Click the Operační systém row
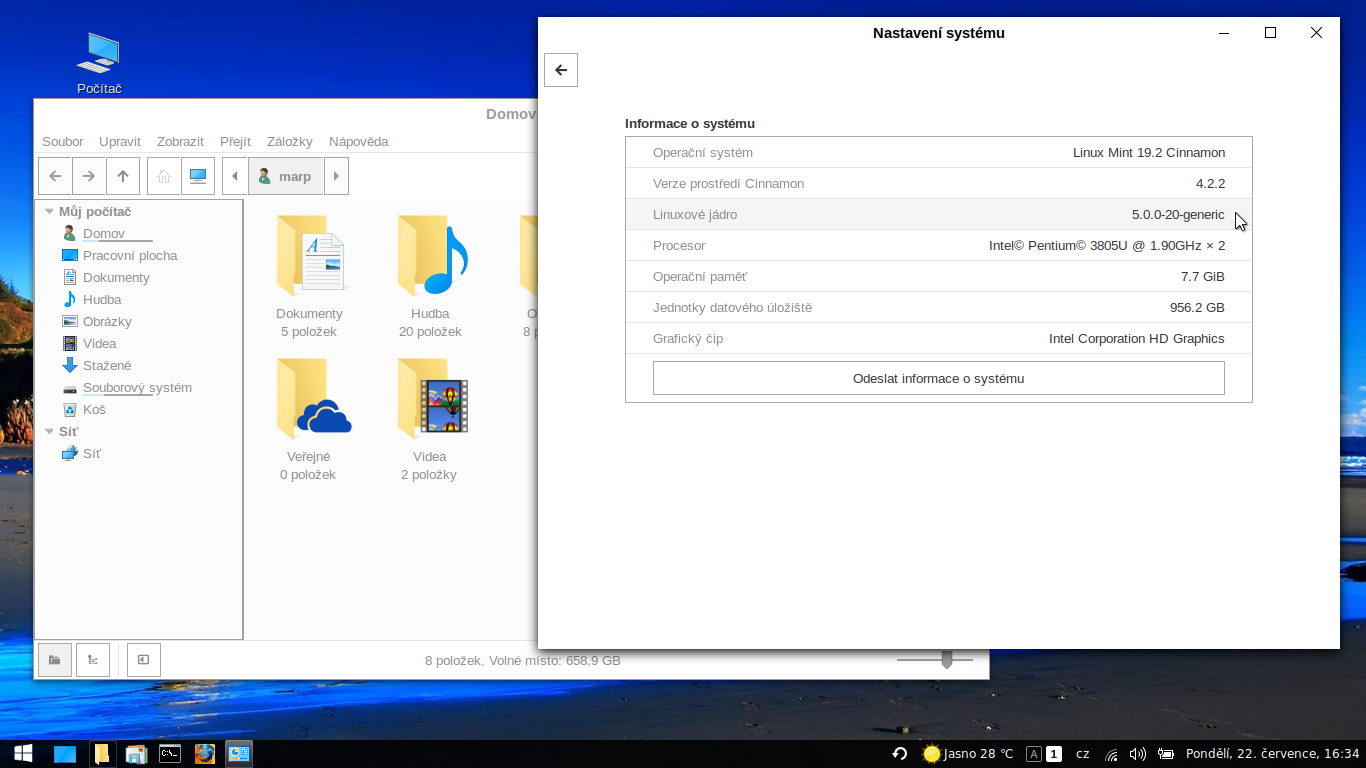The image size is (1366, 768). coord(938,153)
